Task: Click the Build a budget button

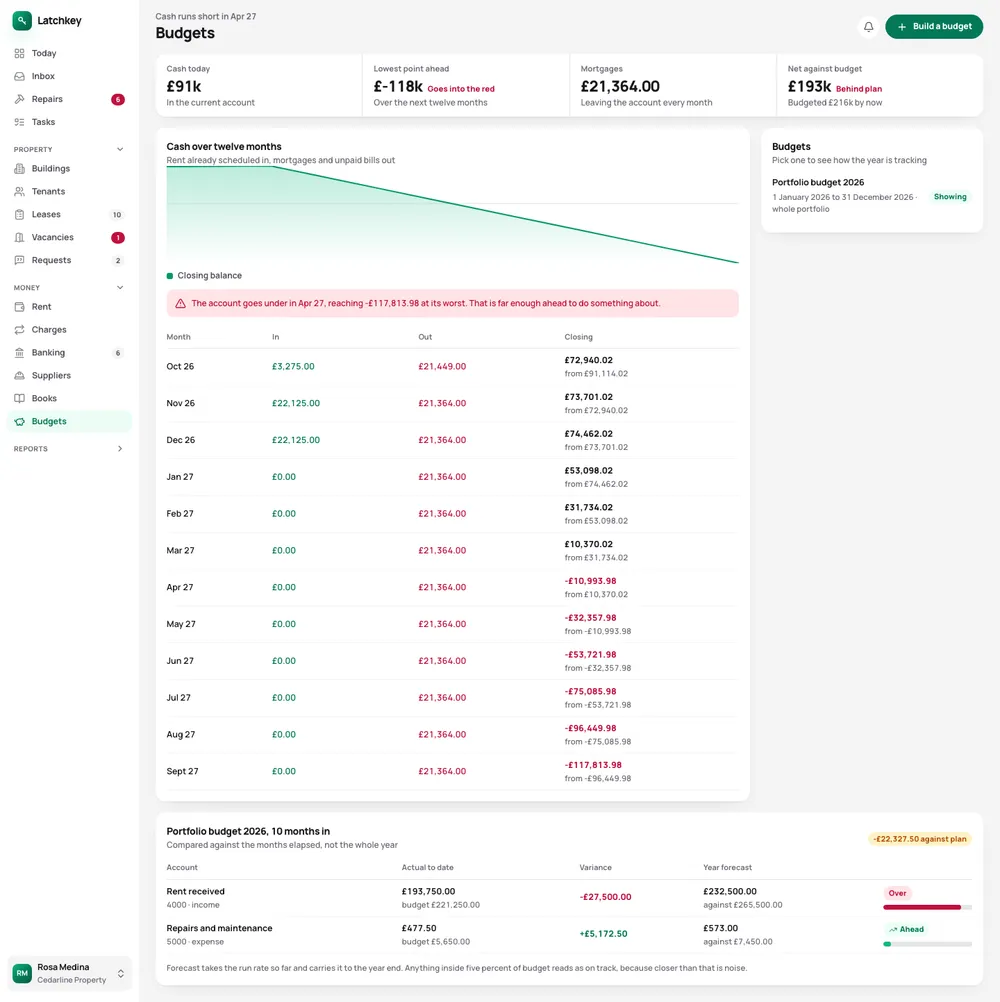Action: pyautogui.click(x=934, y=27)
